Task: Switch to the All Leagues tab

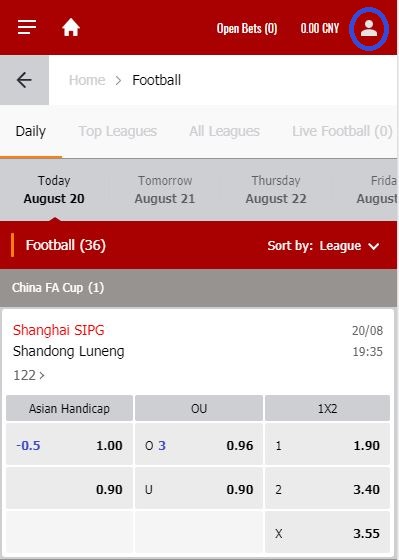Action: tap(224, 131)
